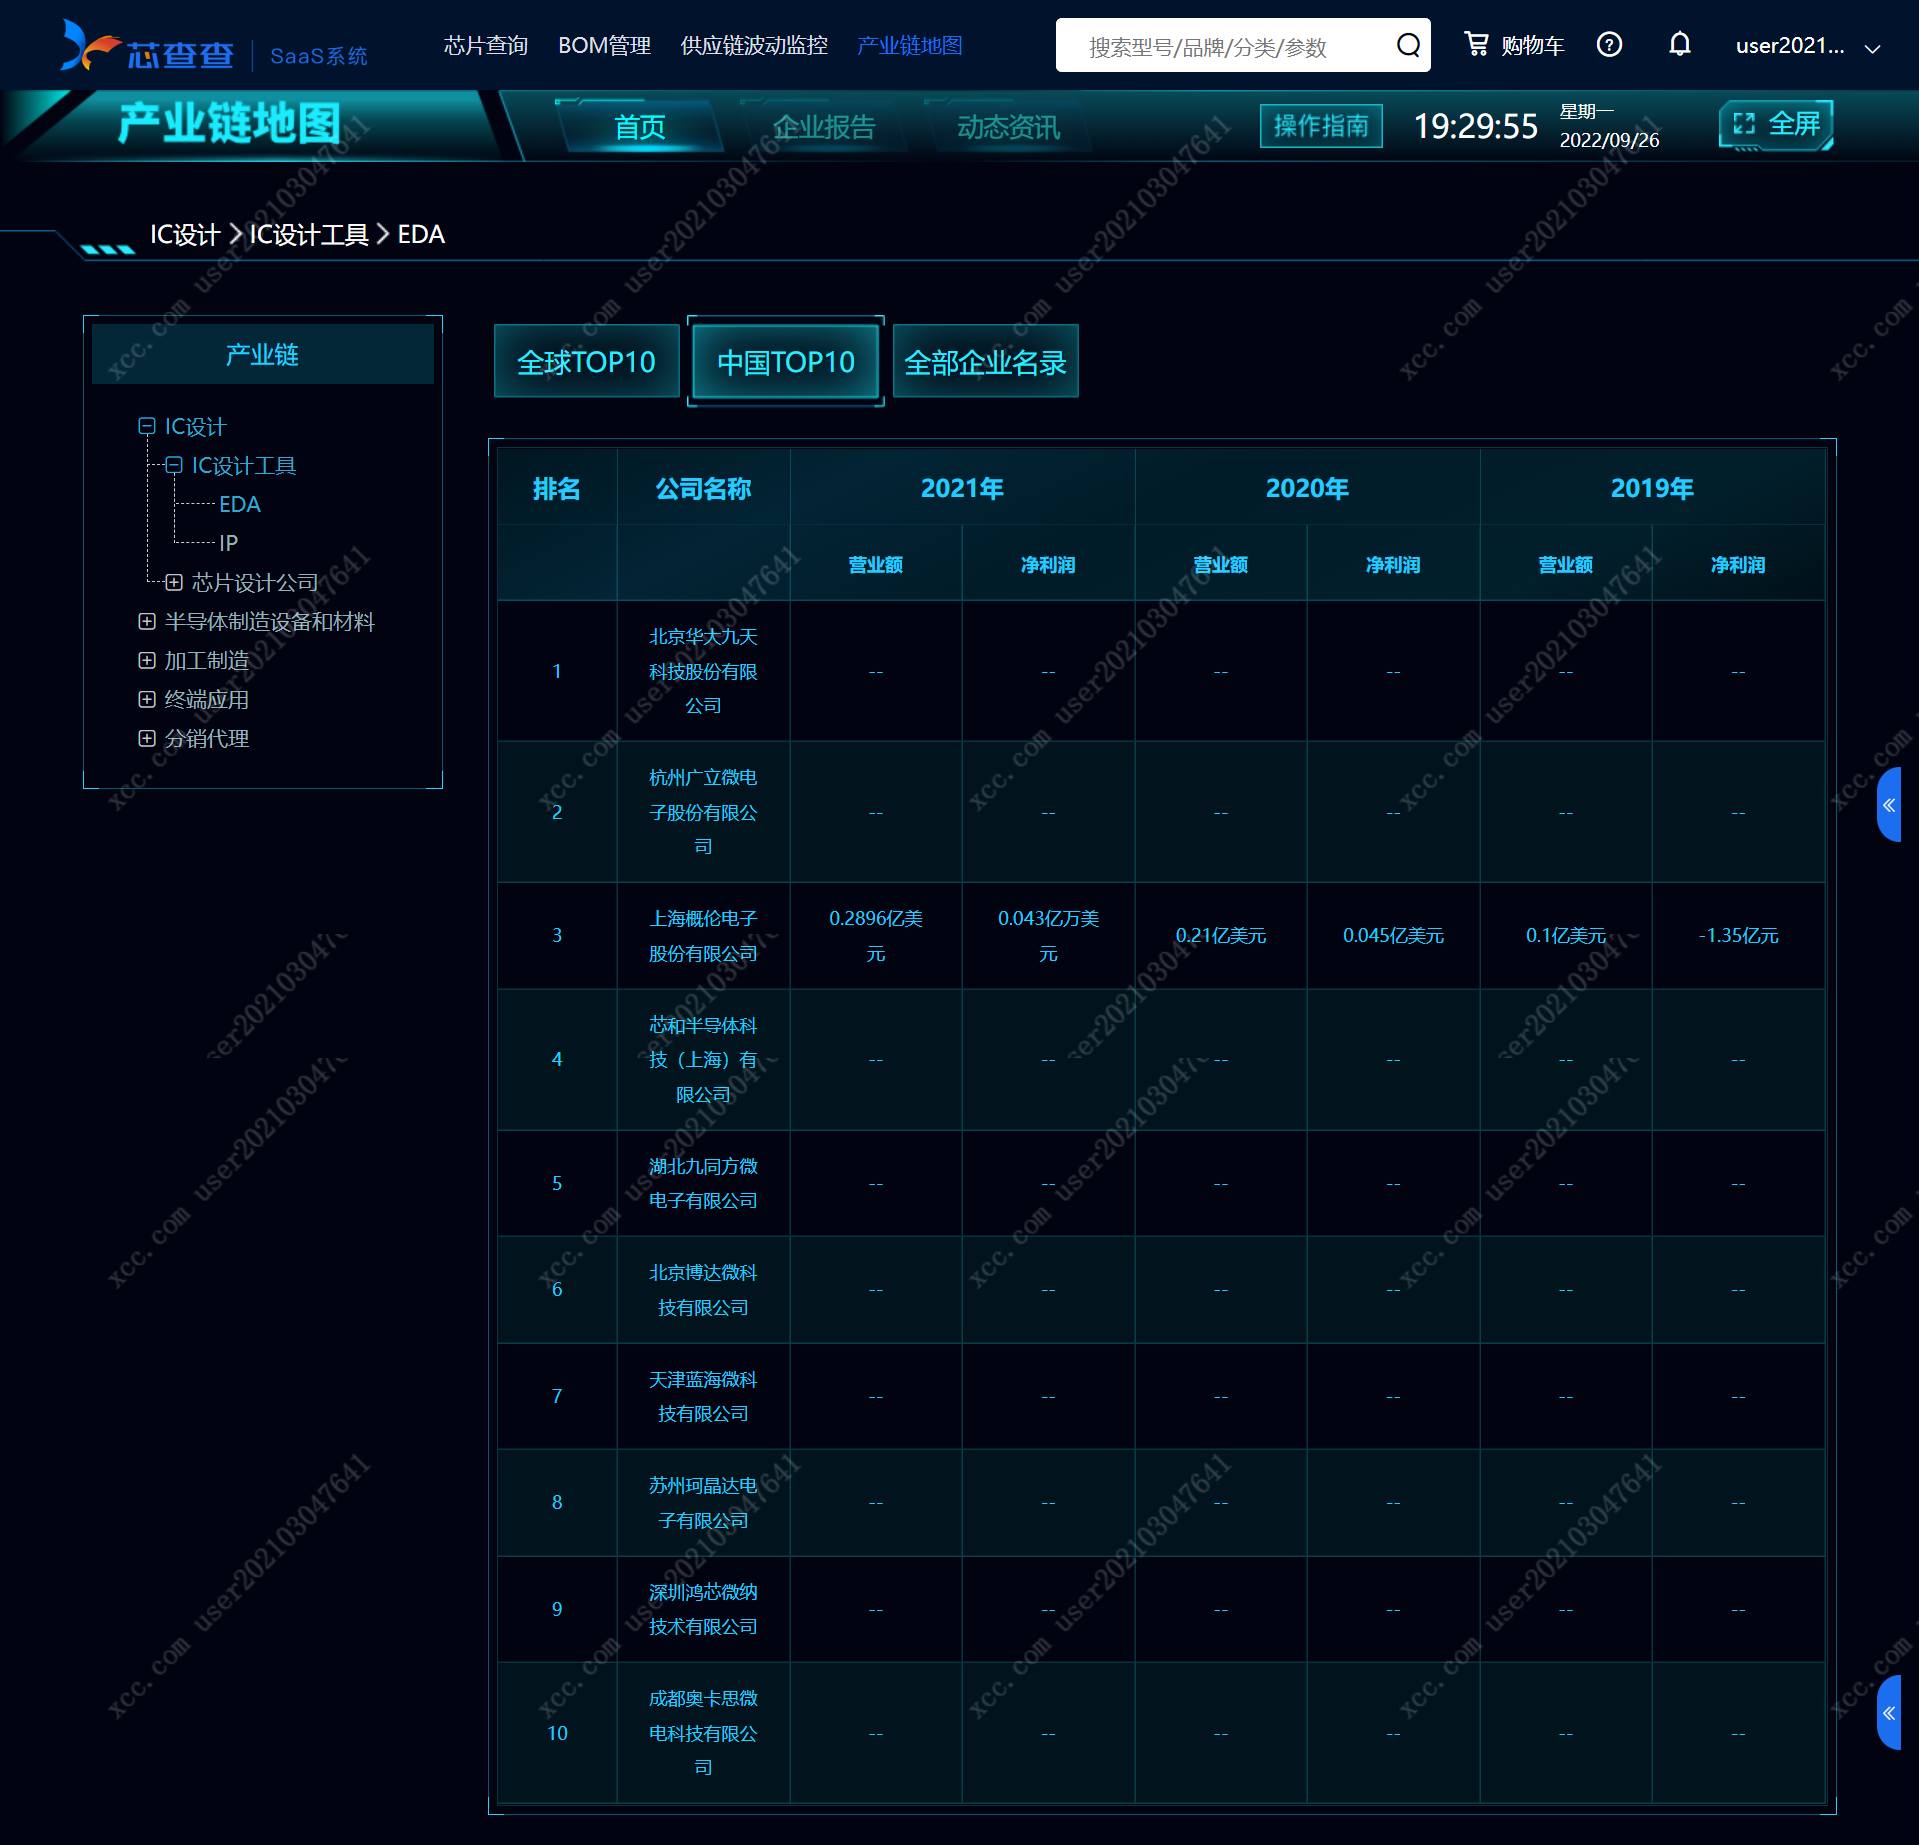Click the upper blue side-panel arrow tab
The height and width of the screenshot is (1845, 1919).
point(1889,805)
